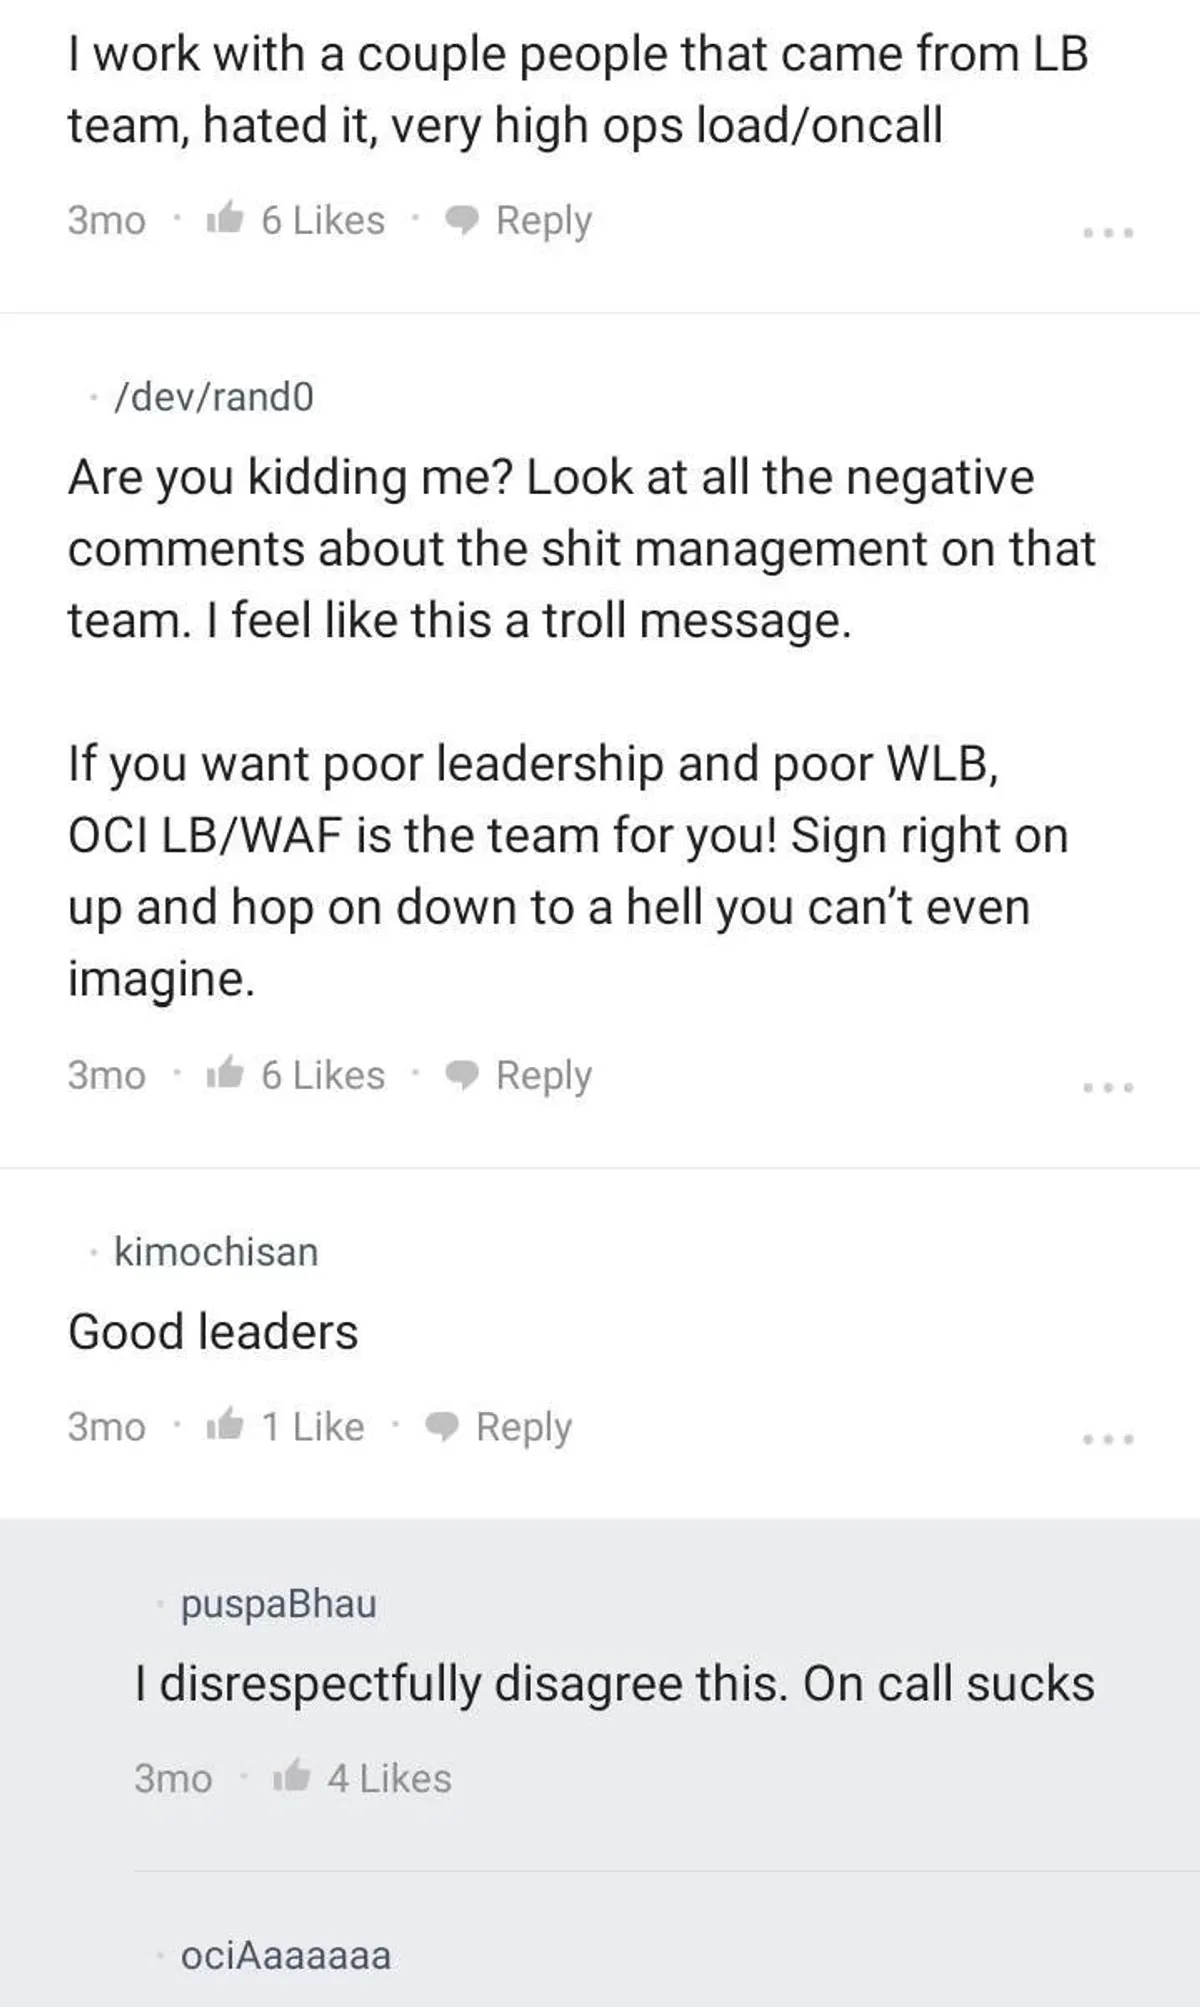Viewport: 1200px width, 2007px height.
Task: Reply to kimochisan's 'Good leaders' comment
Action: tap(500, 1427)
